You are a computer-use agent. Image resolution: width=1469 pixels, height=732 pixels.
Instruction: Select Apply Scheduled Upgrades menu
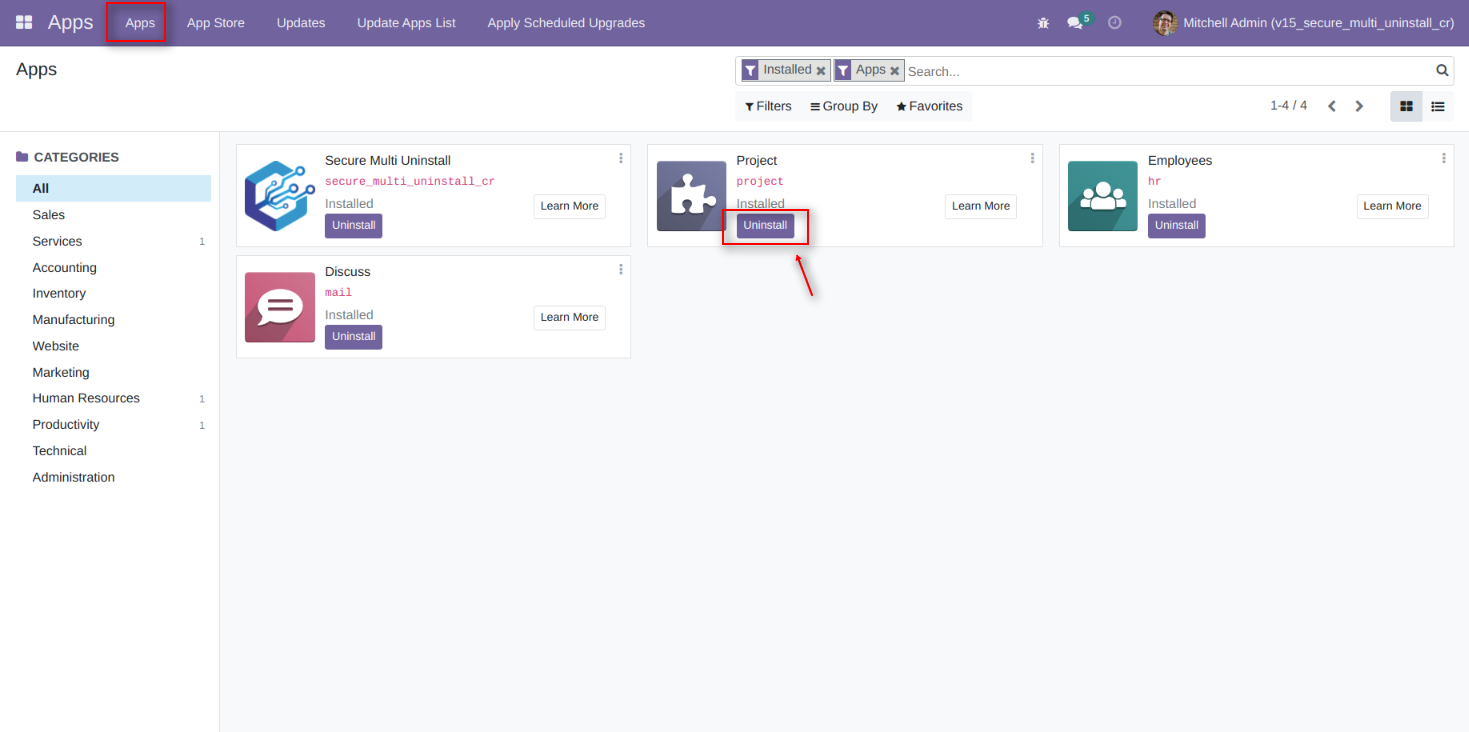pos(566,22)
